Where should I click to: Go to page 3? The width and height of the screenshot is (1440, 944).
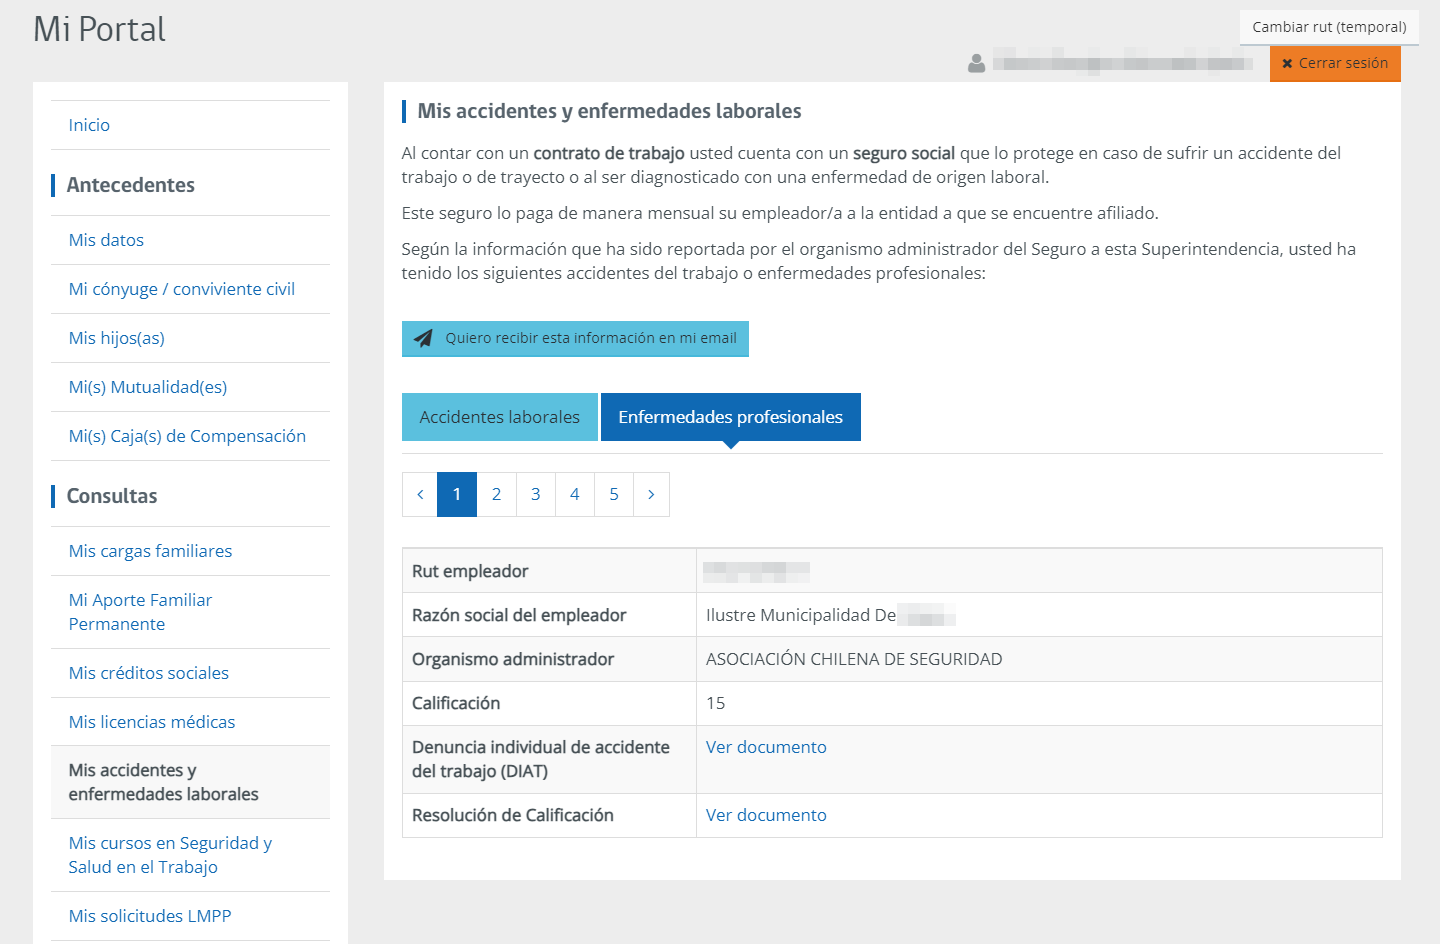[x=535, y=494]
